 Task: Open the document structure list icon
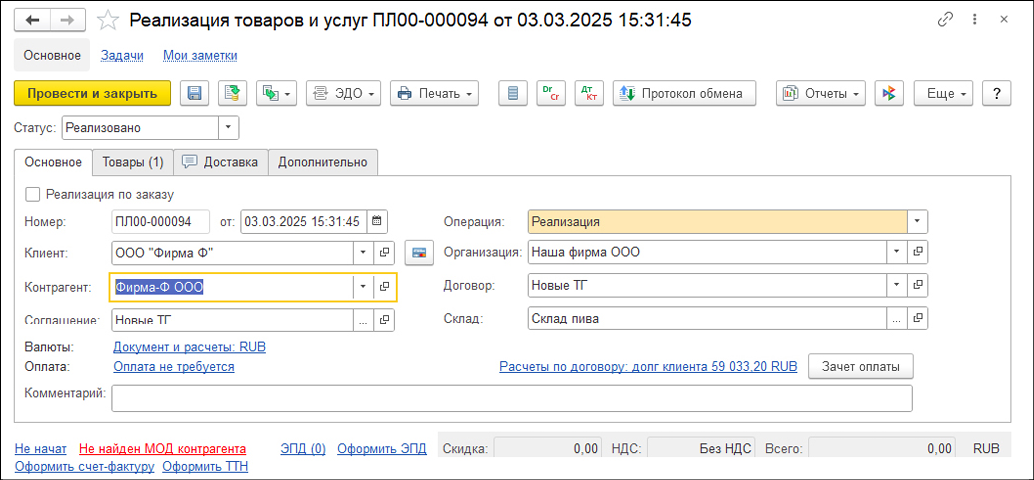point(513,93)
